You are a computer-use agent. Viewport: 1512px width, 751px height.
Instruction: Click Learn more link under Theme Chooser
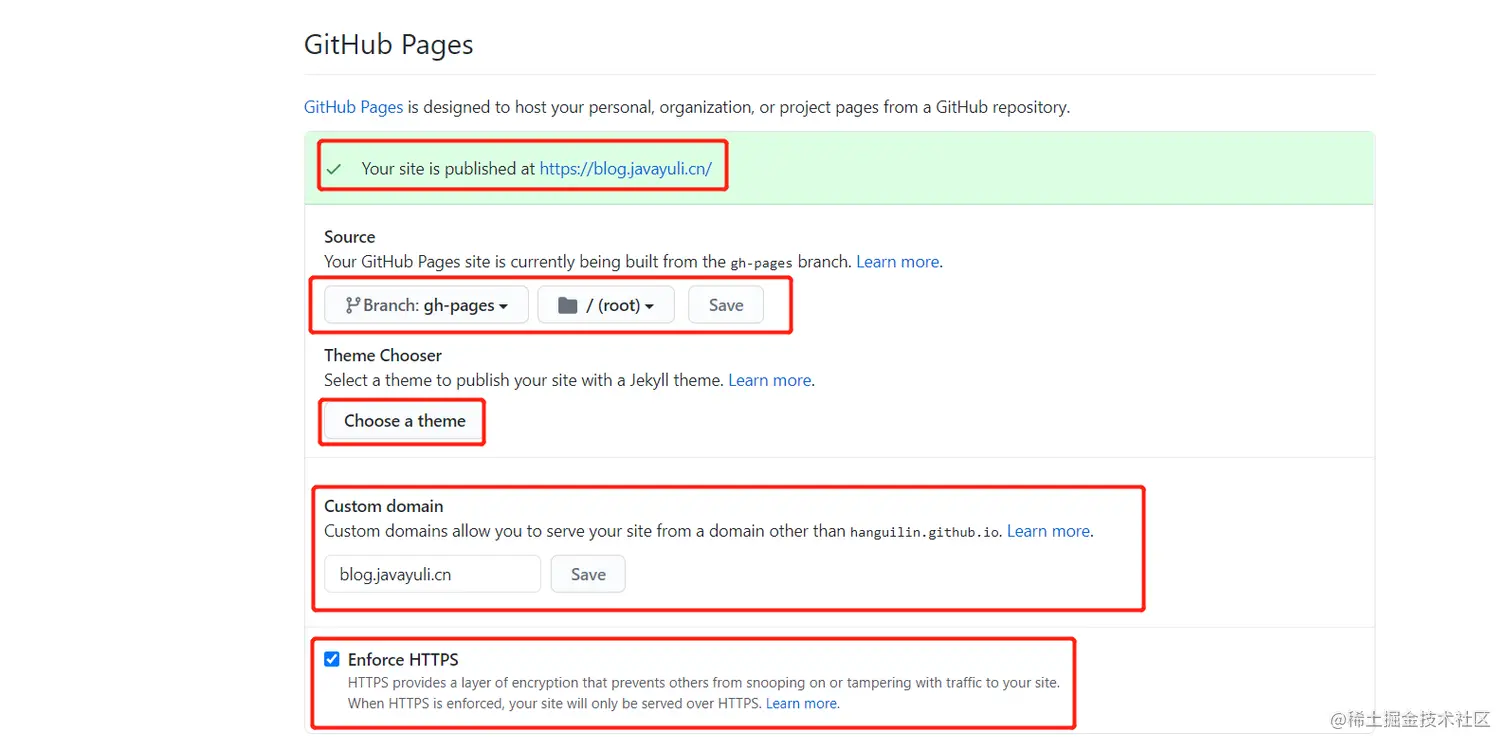[x=770, y=380]
